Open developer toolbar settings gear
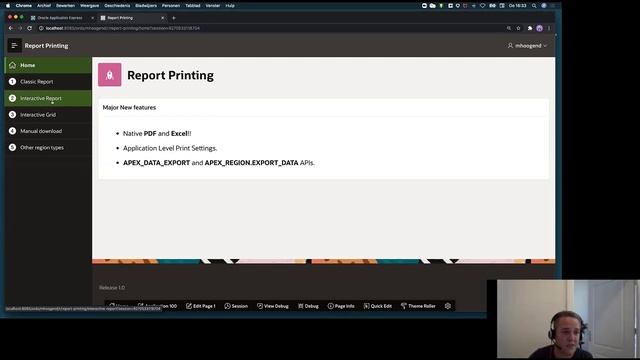The image size is (640, 360). (448, 306)
